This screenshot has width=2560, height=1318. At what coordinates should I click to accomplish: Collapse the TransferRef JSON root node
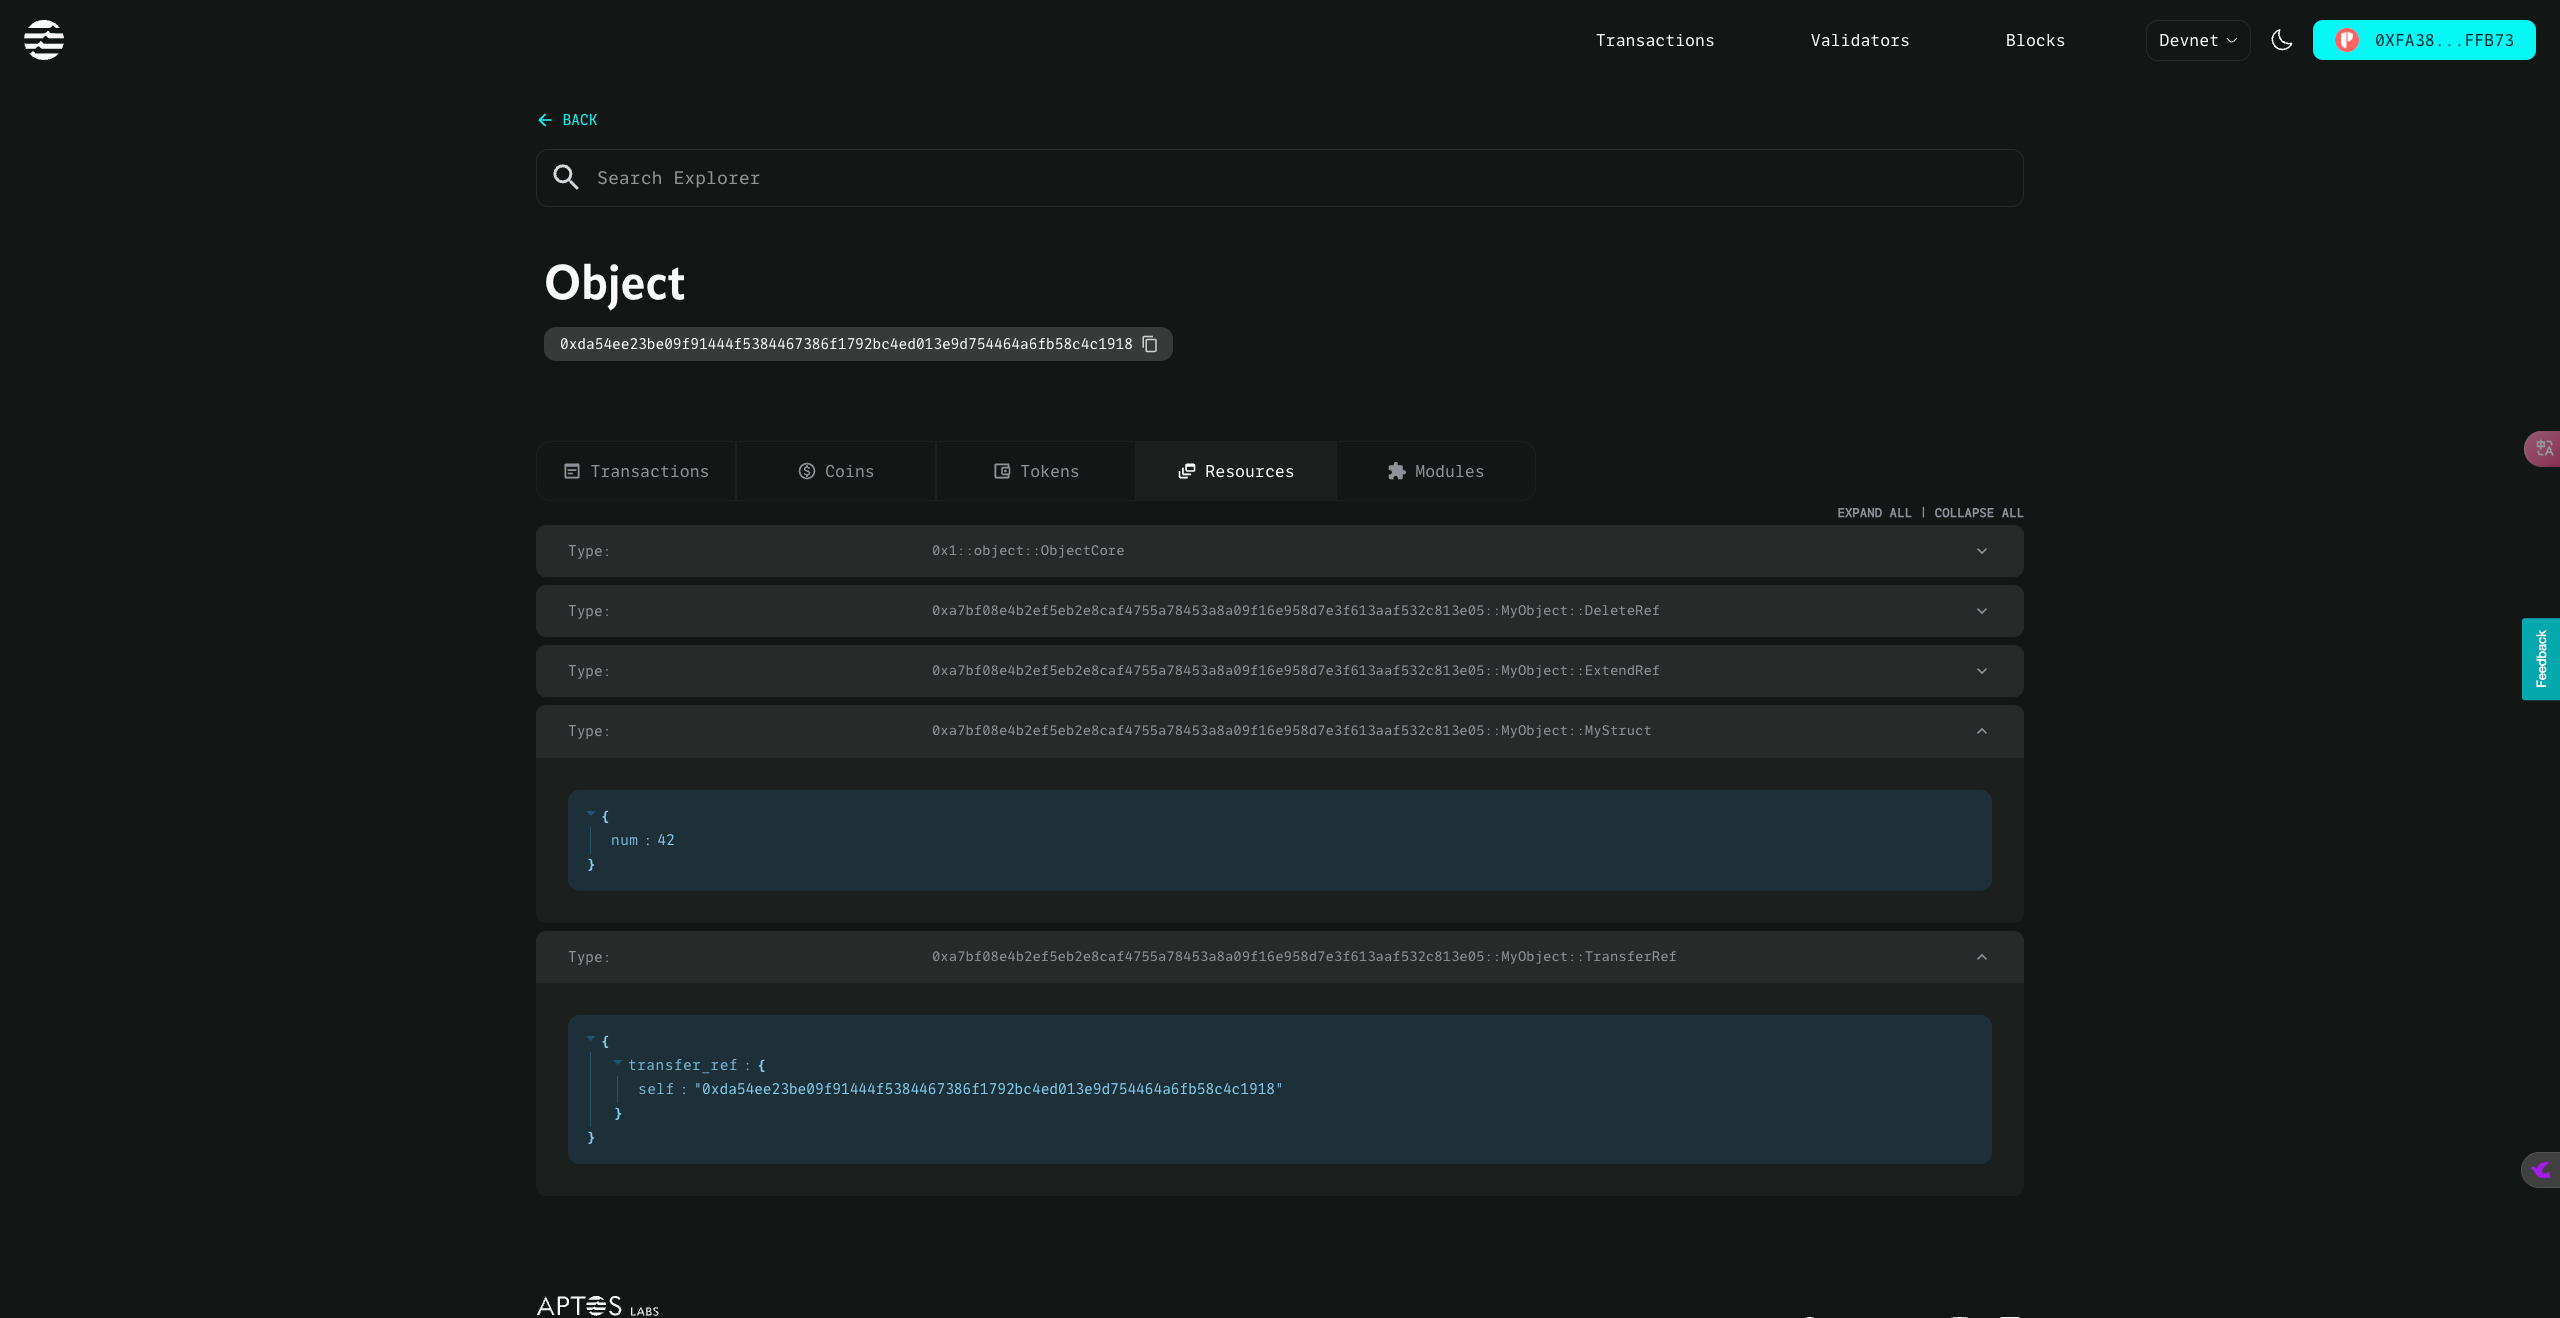(x=591, y=1039)
